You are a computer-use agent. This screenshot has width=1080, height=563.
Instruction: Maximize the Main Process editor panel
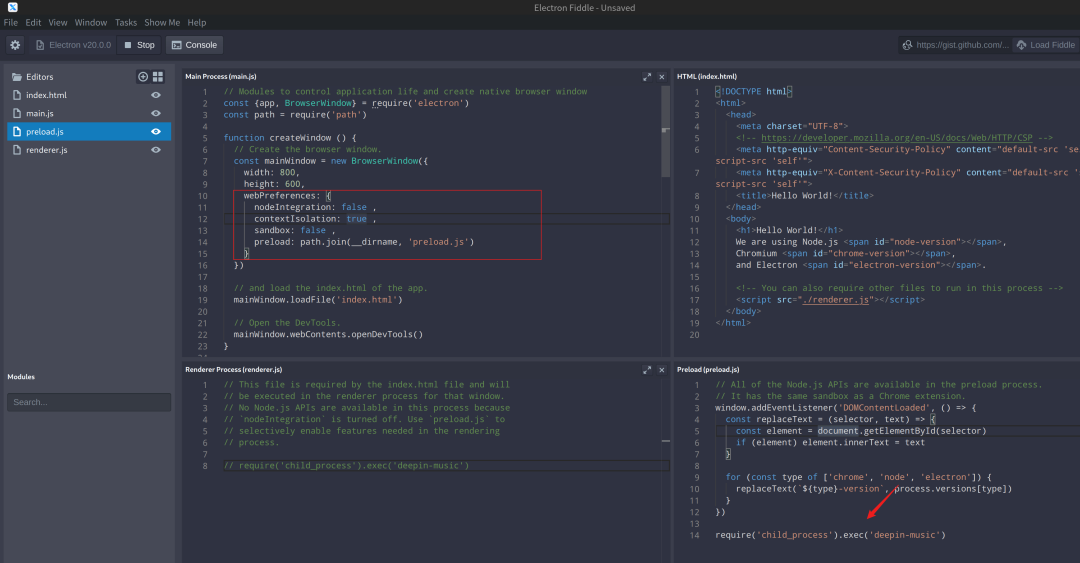[647, 76]
